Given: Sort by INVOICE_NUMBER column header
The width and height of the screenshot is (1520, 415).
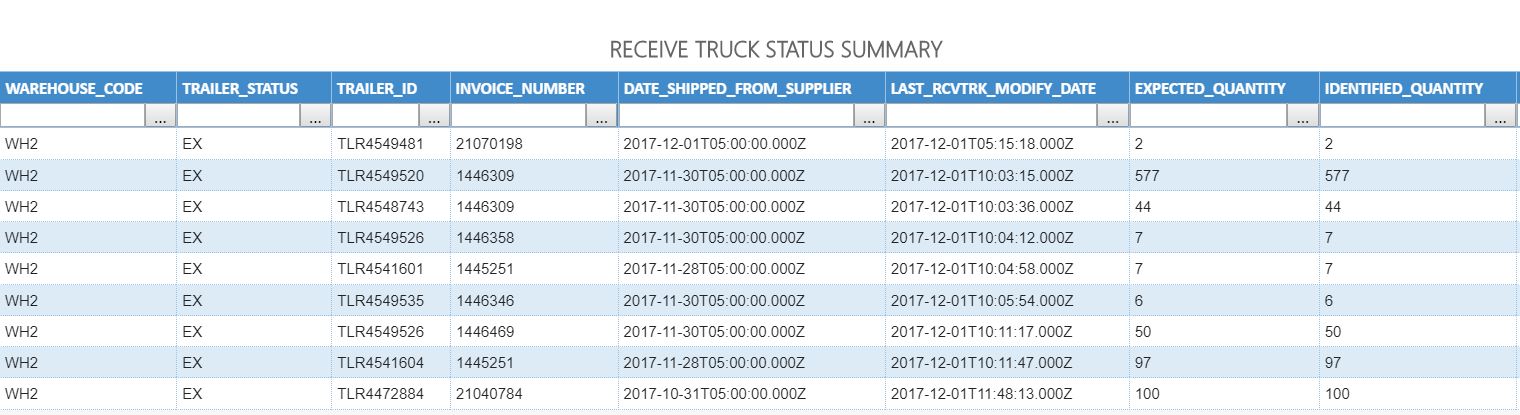Looking at the screenshot, I should [x=520, y=89].
